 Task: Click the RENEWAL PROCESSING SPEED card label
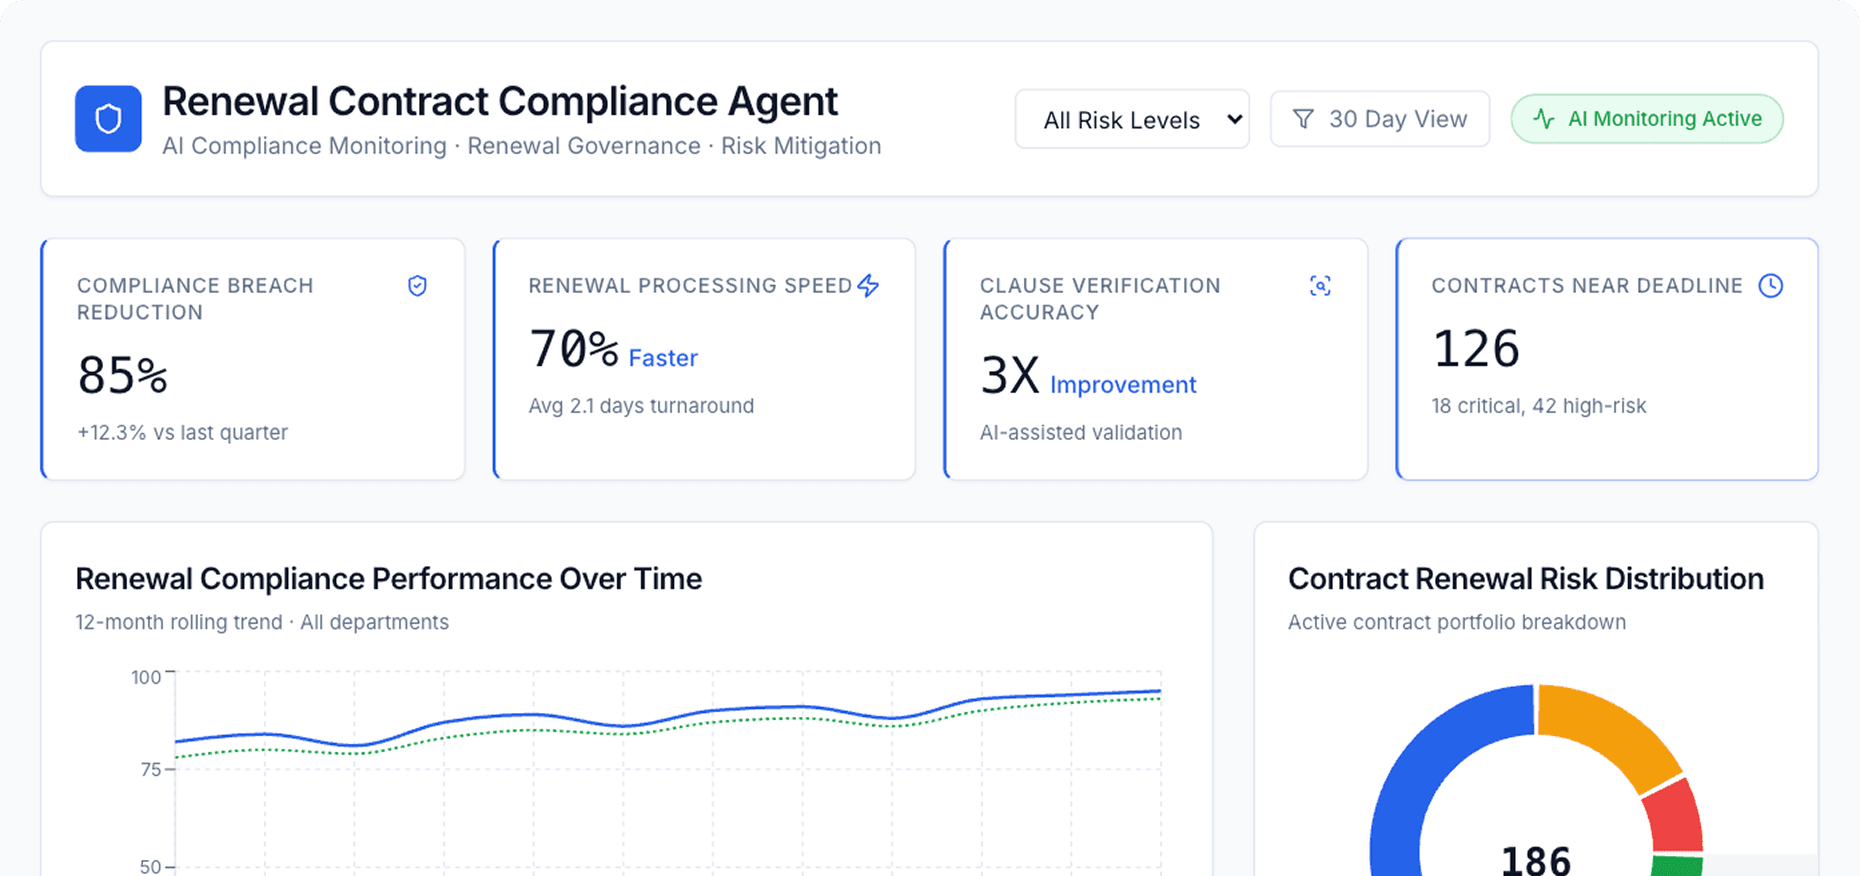(x=690, y=286)
